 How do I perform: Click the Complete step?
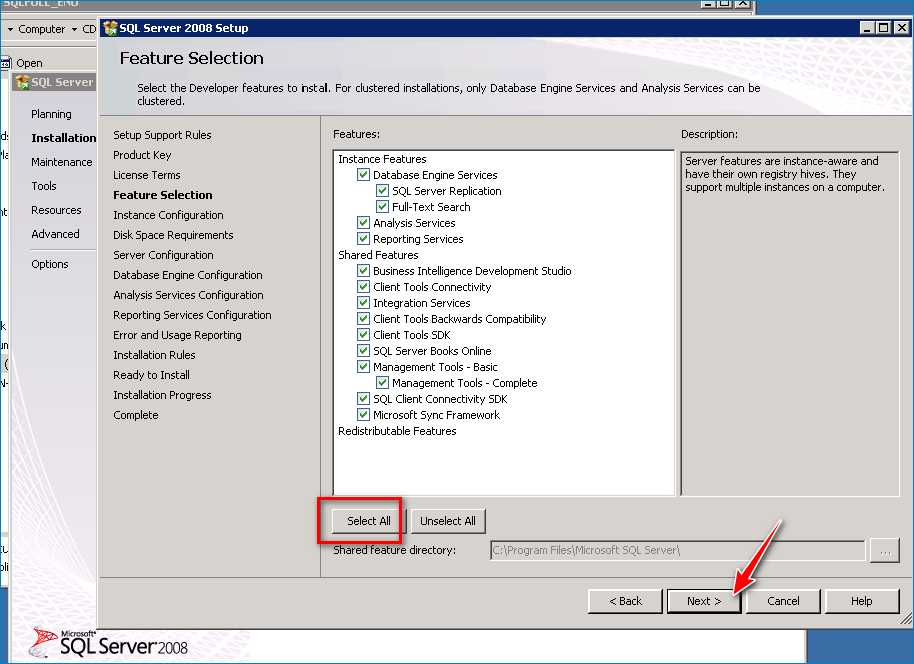point(135,415)
